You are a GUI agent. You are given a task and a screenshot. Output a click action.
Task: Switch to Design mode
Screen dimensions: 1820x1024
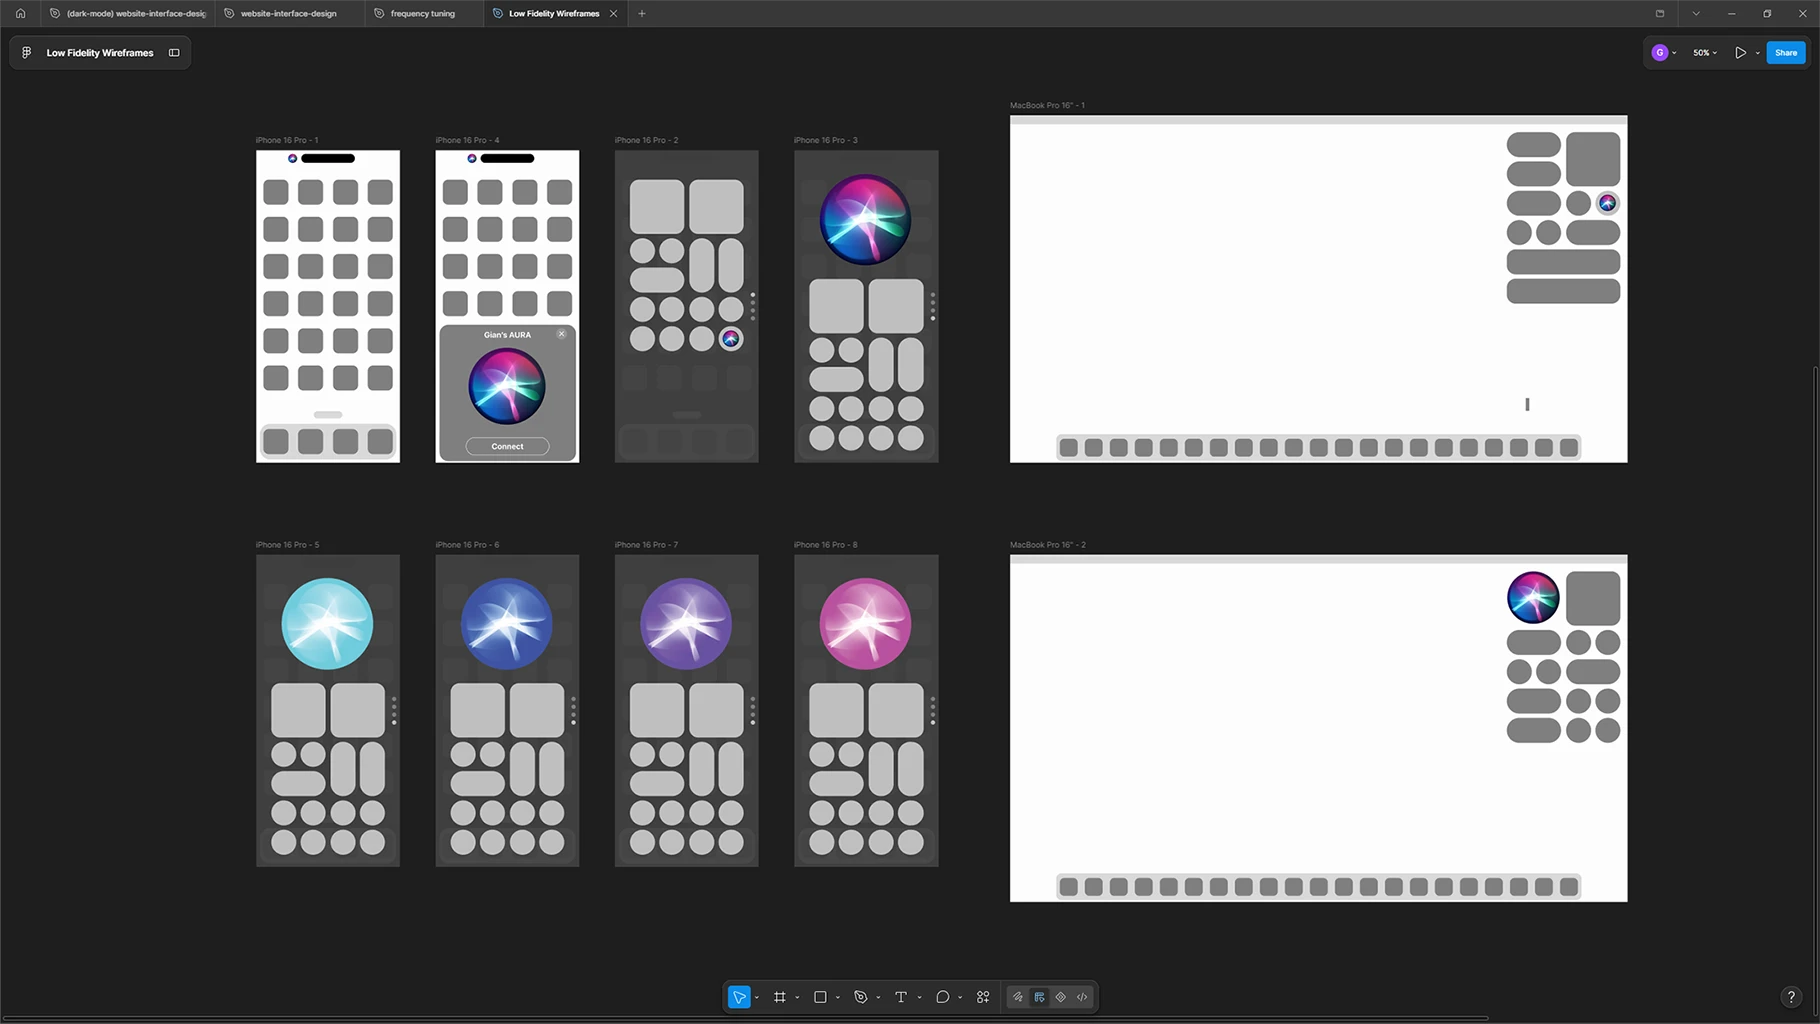[1040, 997]
